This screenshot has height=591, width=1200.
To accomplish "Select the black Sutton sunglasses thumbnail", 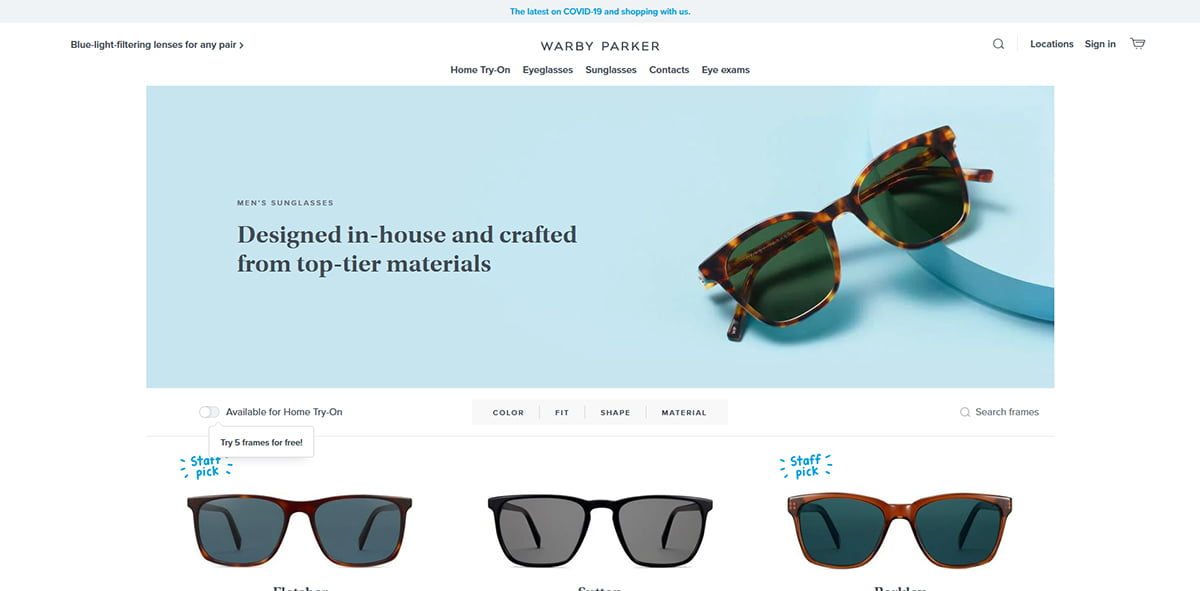I will pyautogui.click(x=600, y=530).
